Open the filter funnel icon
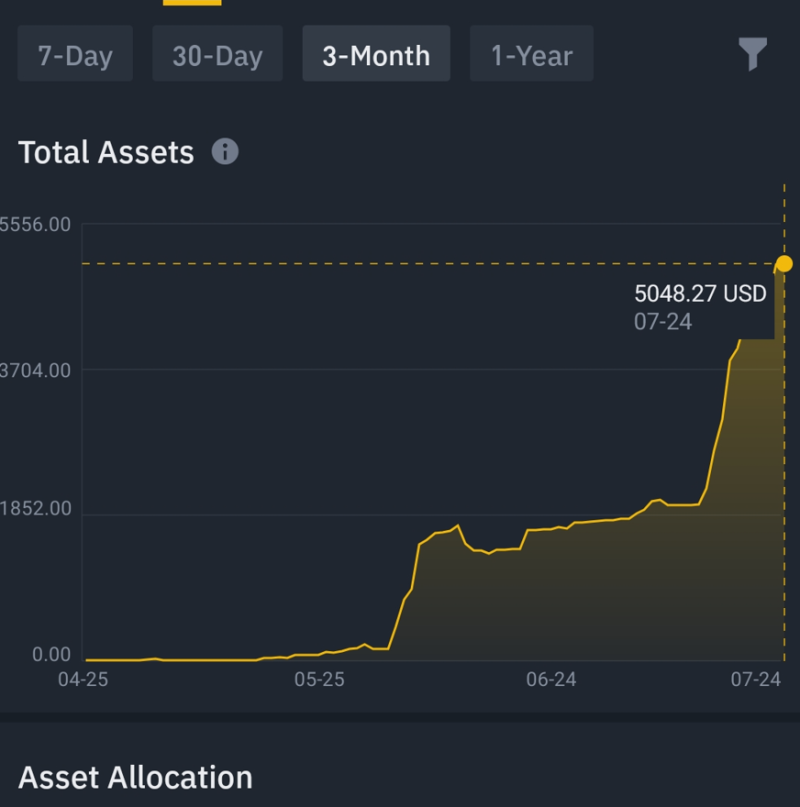This screenshot has height=807, width=800. point(753,54)
